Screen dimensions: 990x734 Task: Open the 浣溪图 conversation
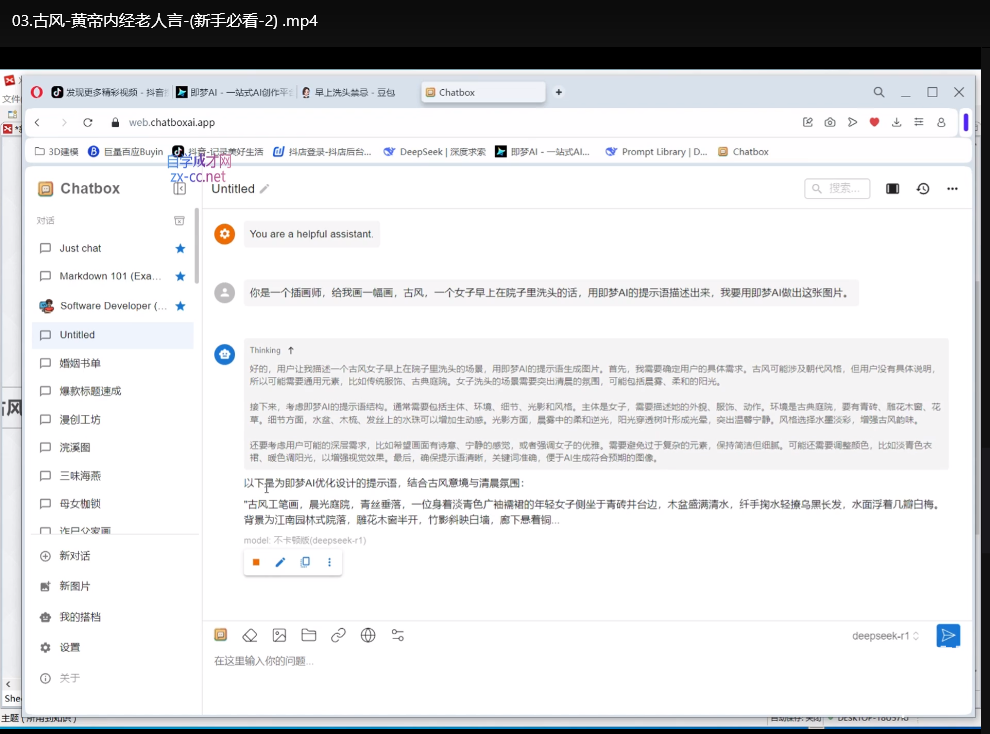(113, 447)
